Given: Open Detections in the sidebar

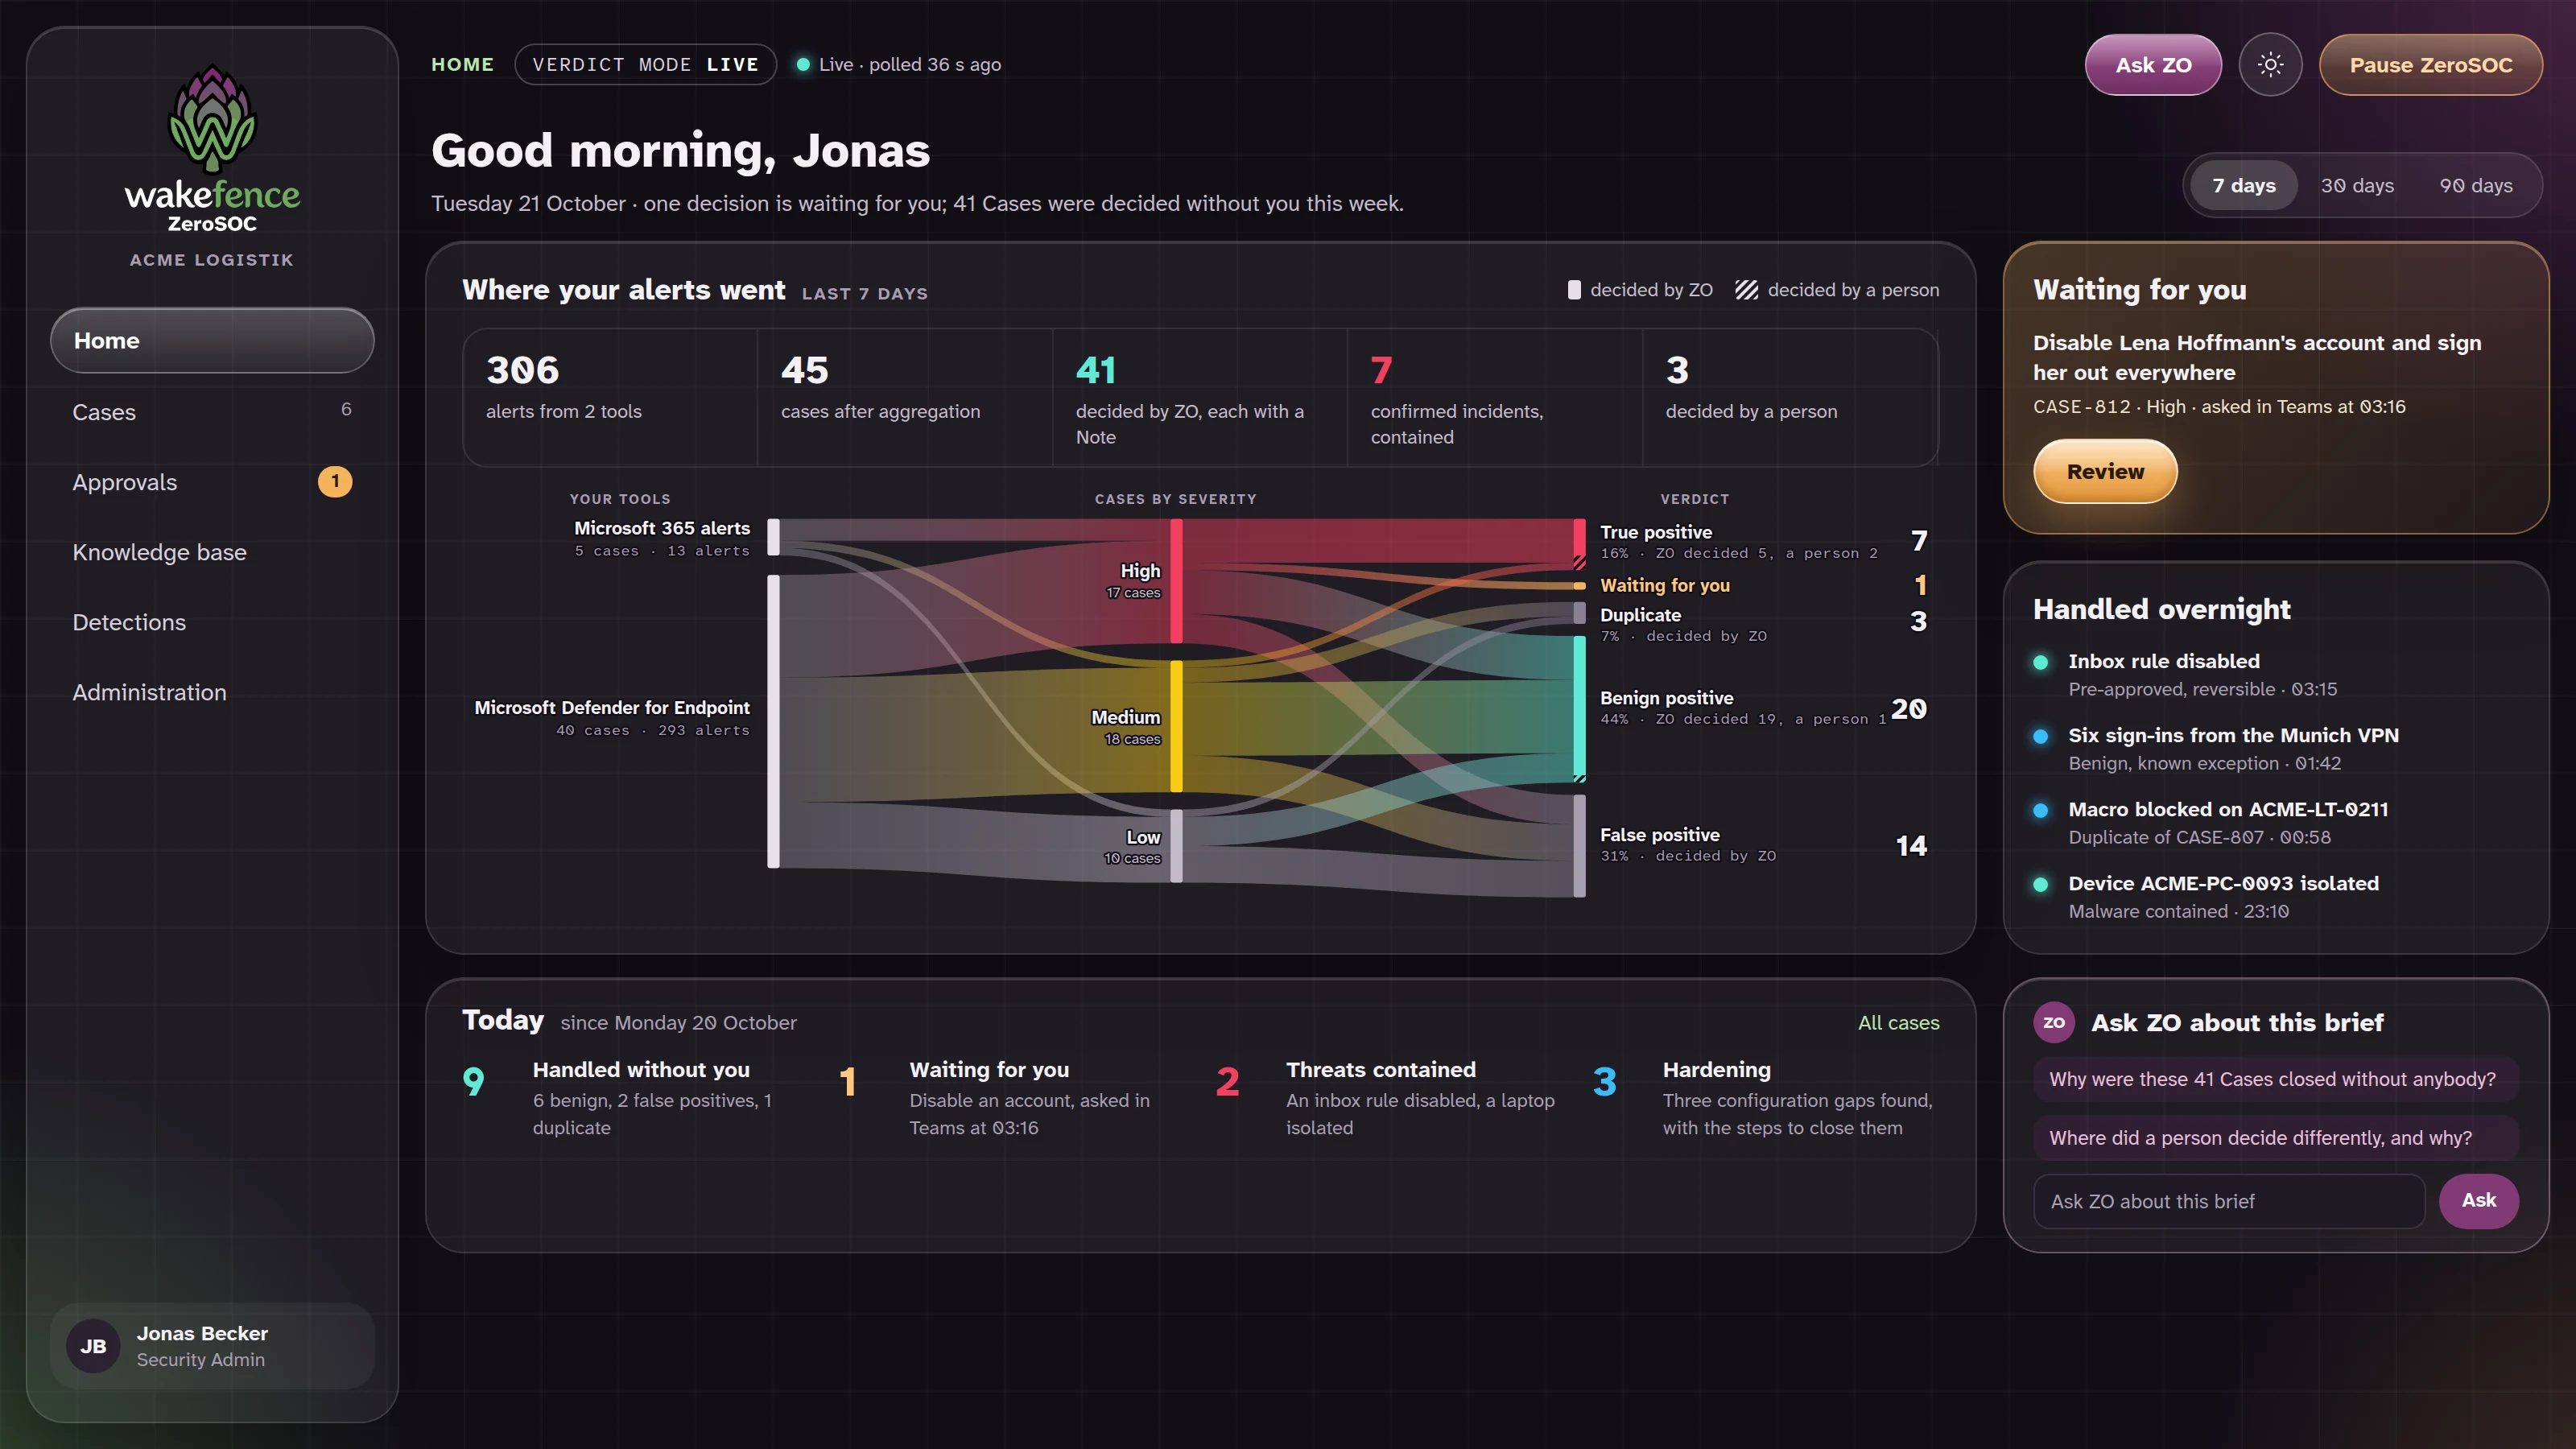Looking at the screenshot, I should [x=212, y=622].
